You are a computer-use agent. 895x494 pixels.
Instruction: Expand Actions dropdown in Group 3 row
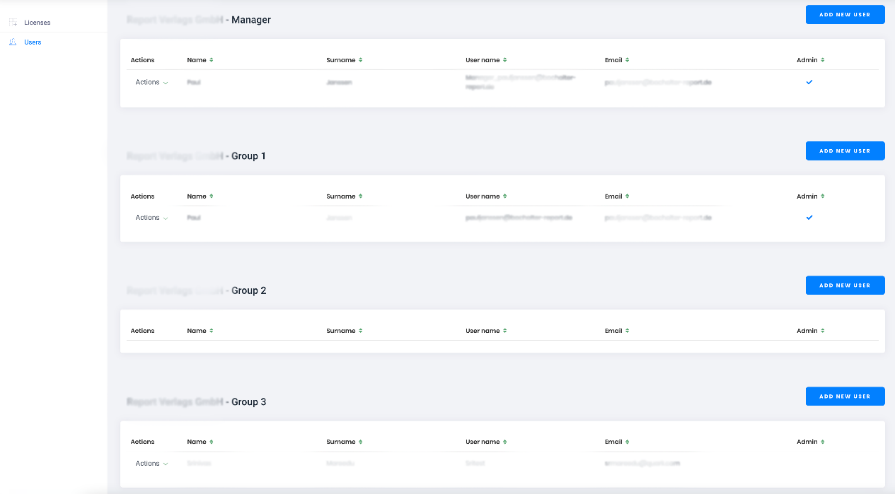[151, 463]
